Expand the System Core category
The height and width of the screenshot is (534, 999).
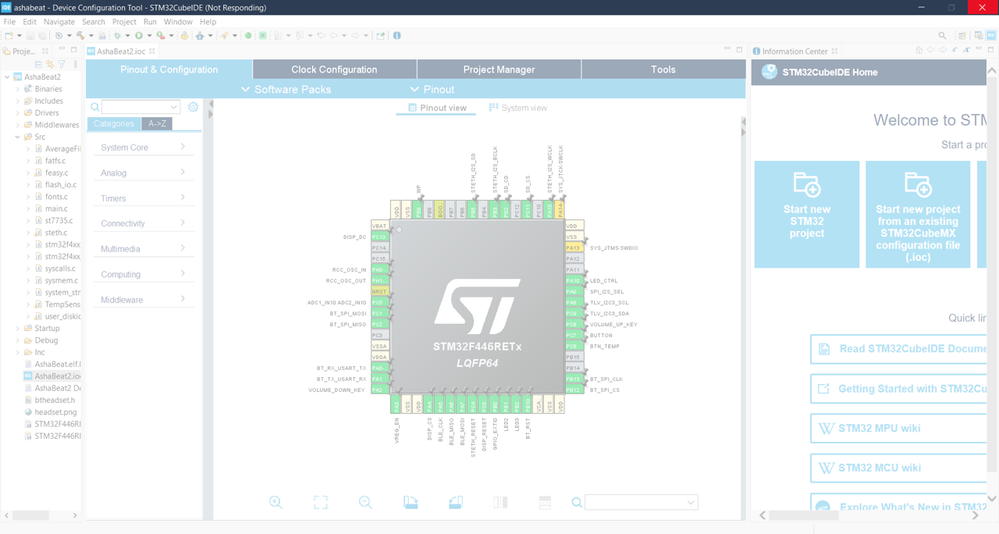[x=143, y=147]
